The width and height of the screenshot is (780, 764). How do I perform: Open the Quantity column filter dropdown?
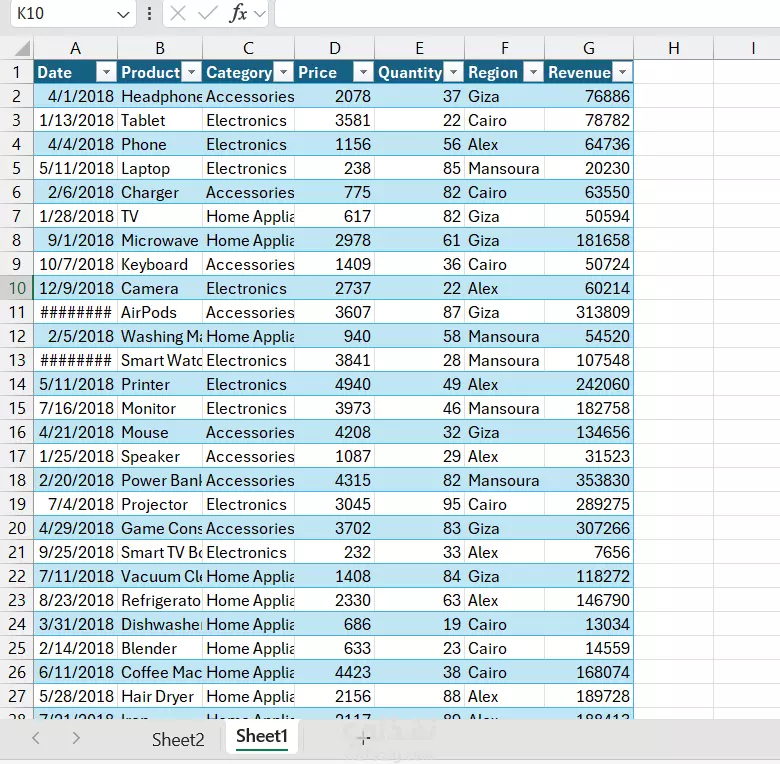[x=453, y=73]
